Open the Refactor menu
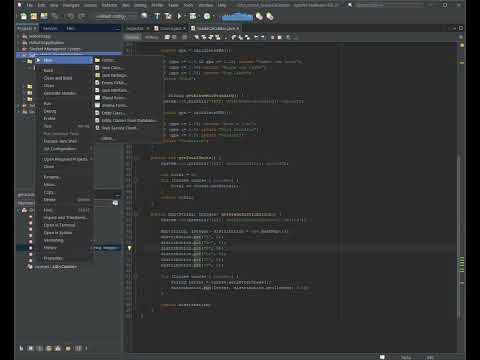This screenshot has width=480, height=360. (x=109, y=5)
